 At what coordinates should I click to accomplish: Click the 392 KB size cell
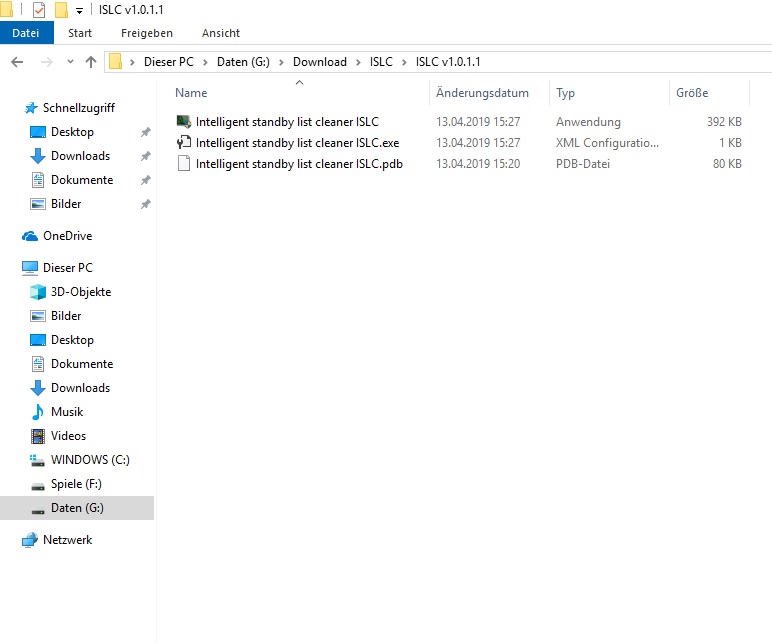[x=724, y=122]
